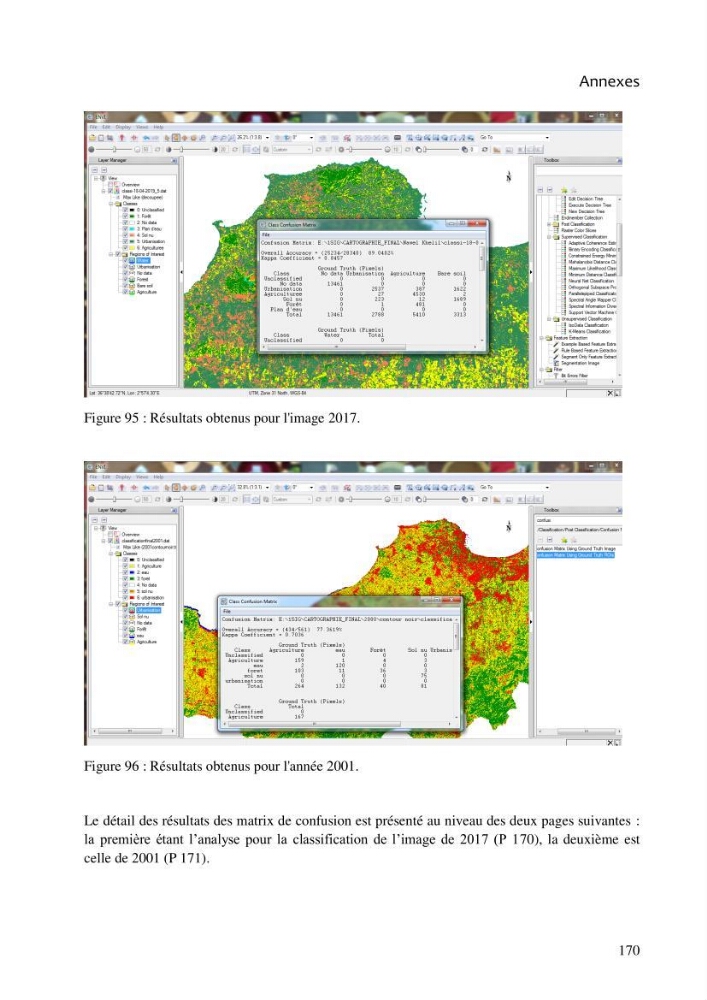Click 'Kappa Coefficient = 0.7036' in Figure 96 matrix

click(263, 635)
